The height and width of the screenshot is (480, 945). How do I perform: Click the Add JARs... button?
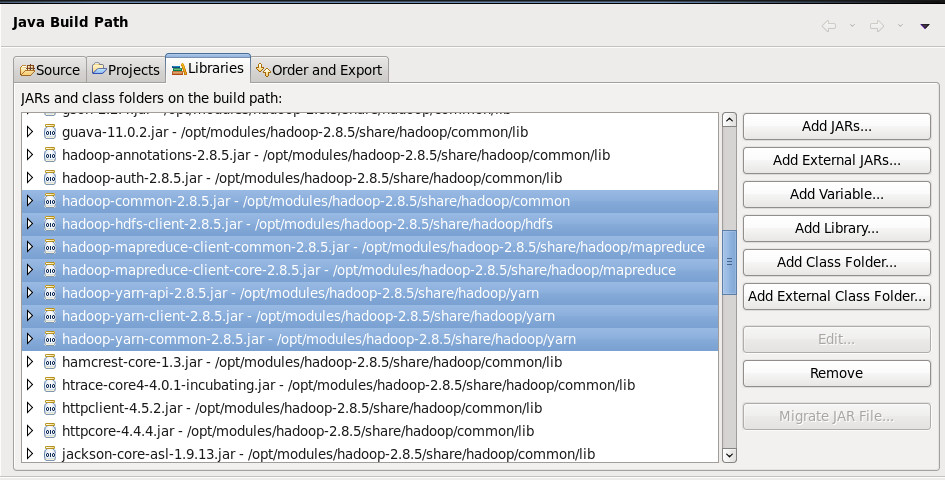tap(837, 127)
